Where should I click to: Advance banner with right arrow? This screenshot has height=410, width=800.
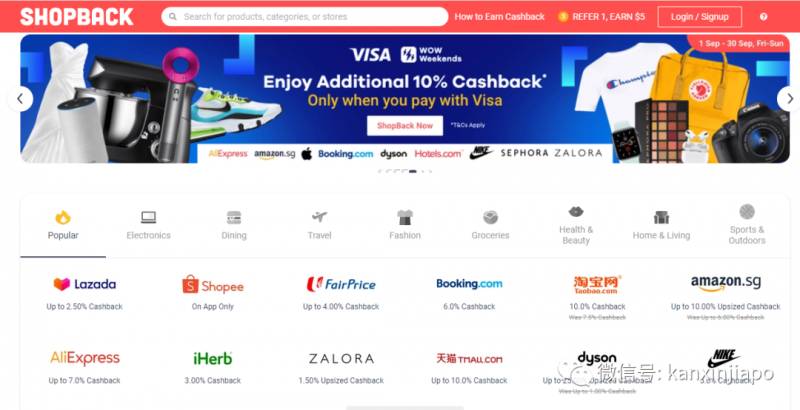(x=789, y=99)
